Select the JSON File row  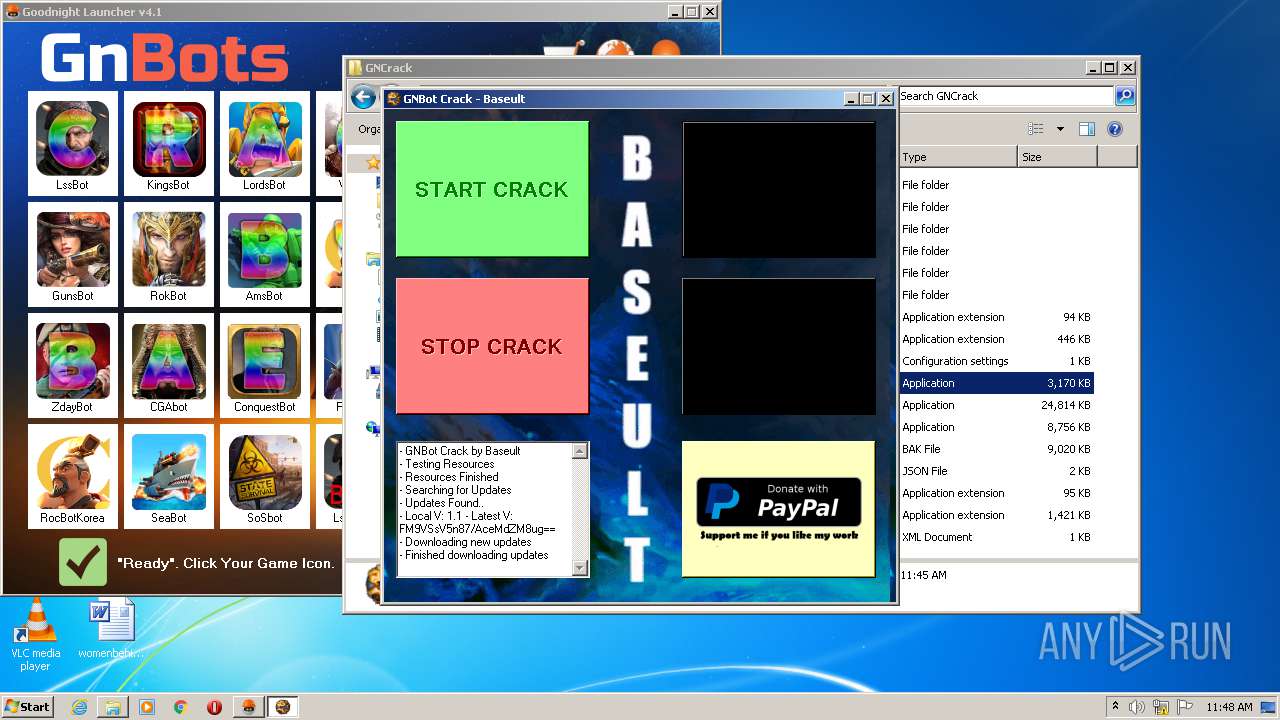click(996, 471)
